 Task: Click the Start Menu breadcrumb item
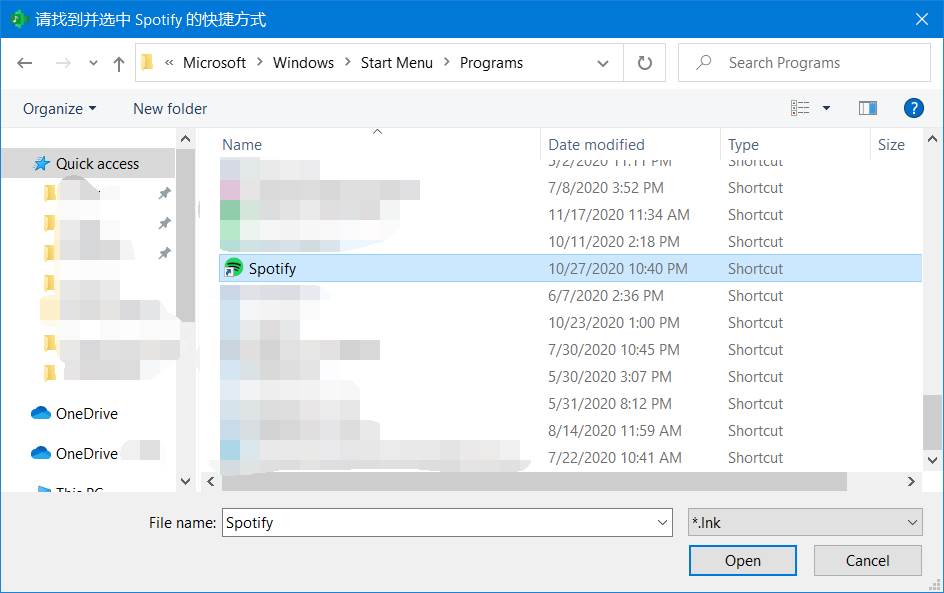point(396,62)
